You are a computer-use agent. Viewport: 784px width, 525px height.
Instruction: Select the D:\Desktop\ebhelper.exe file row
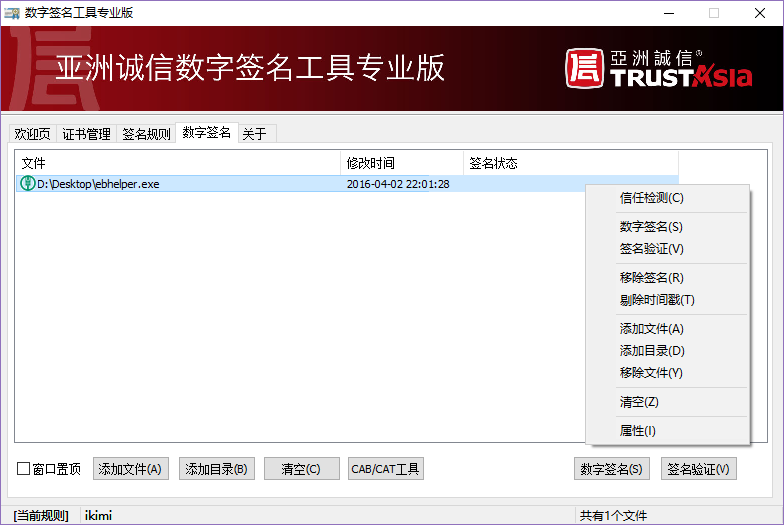[347, 184]
